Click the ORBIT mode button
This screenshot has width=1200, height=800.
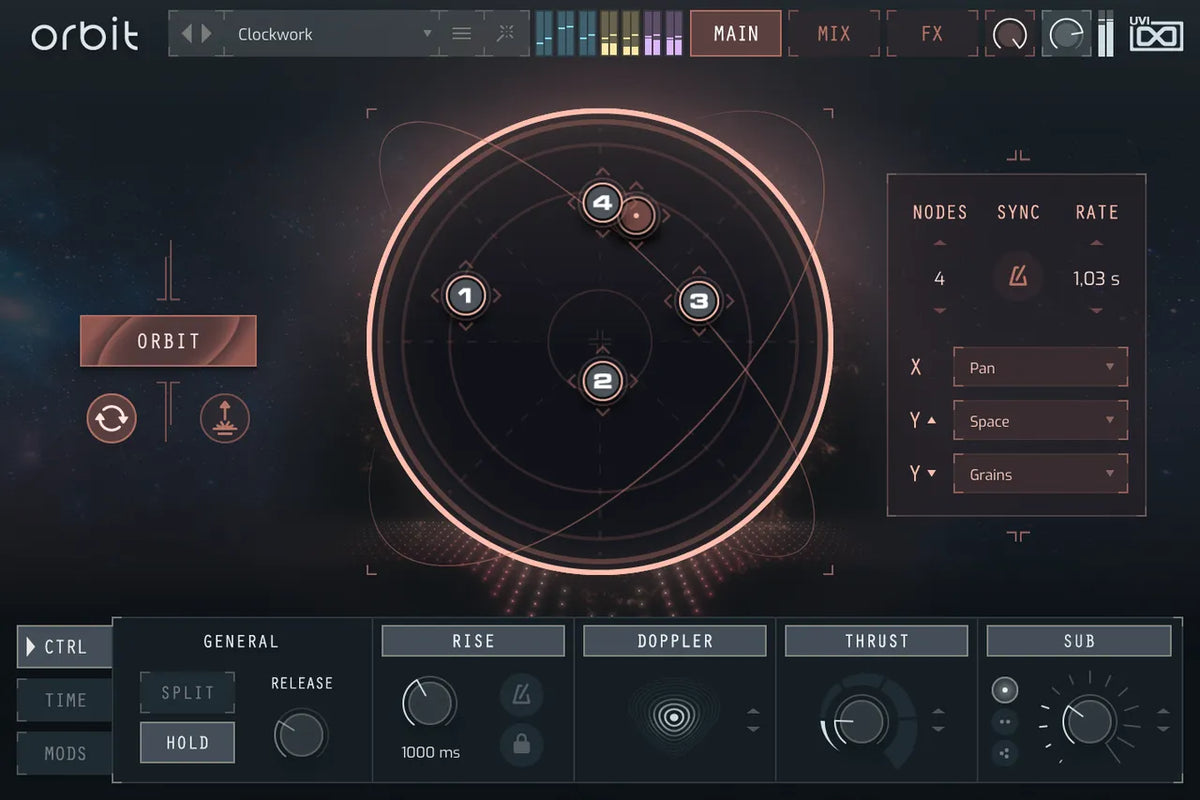(x=167, y=341)
